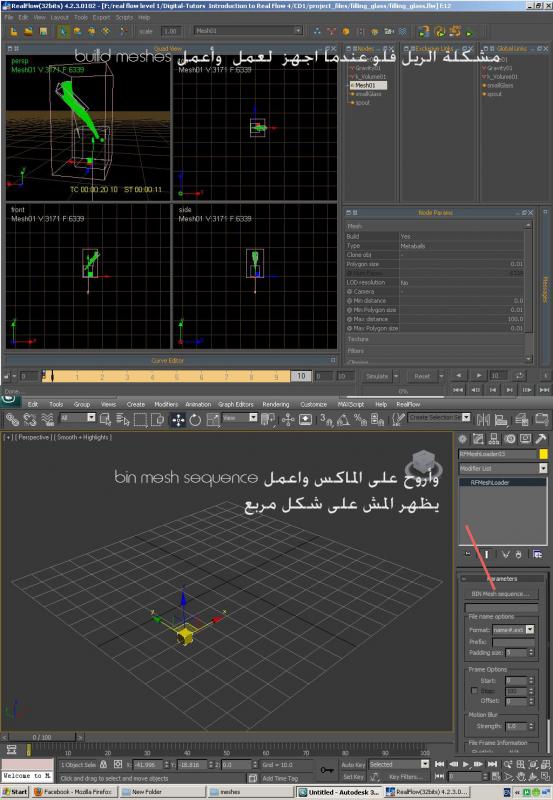The width and height of the screenshot is (553, 800).
Task: Click the yellow object color swatch
Action: tap(543, 454)
